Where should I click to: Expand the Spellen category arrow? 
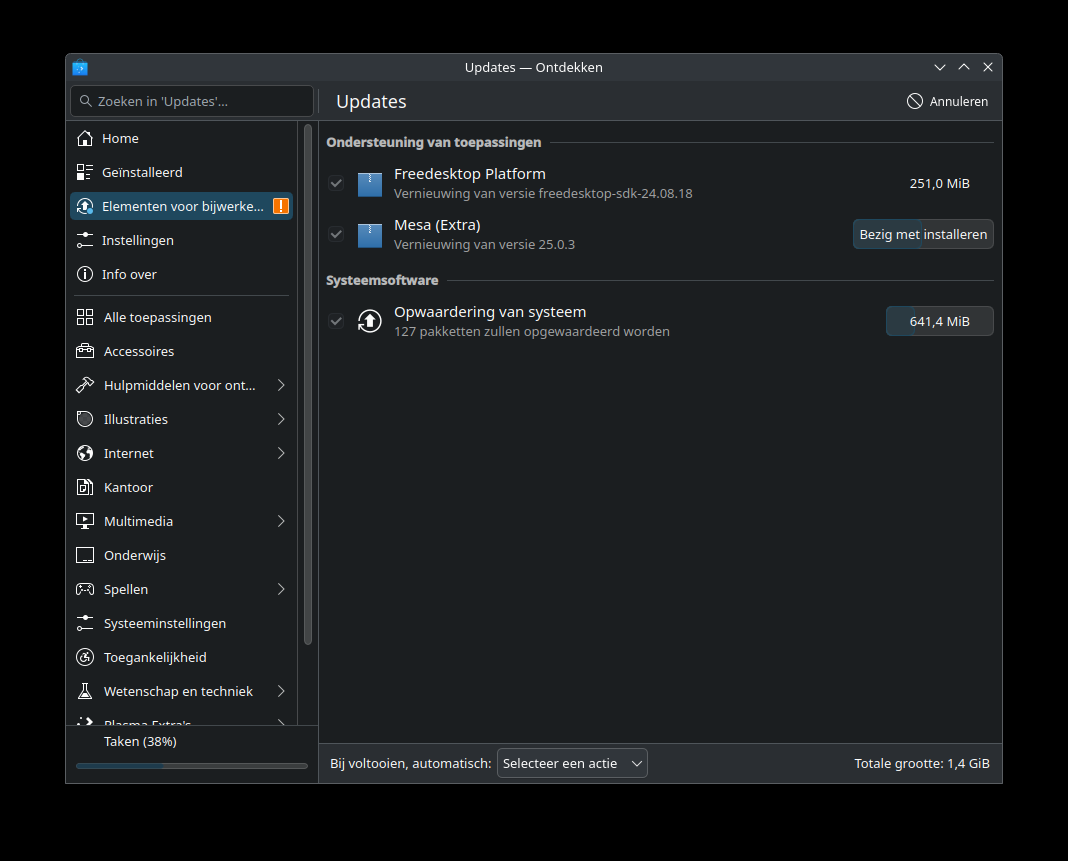point(281,590)
